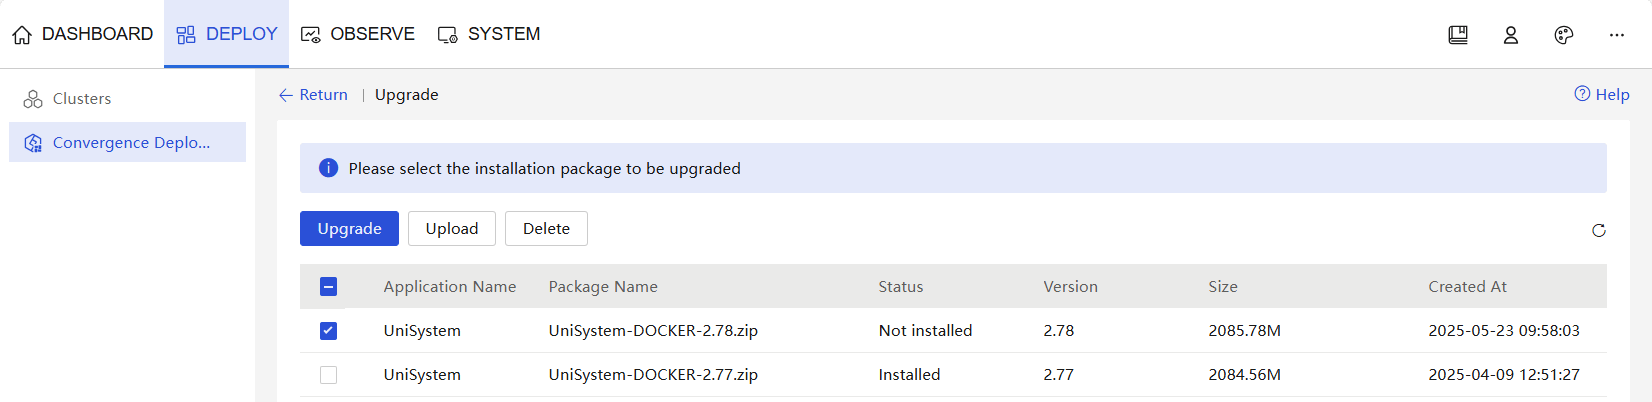The image size is (1652, 402).
Task: Click the back arrow beside Return
Action: point(286,95)
